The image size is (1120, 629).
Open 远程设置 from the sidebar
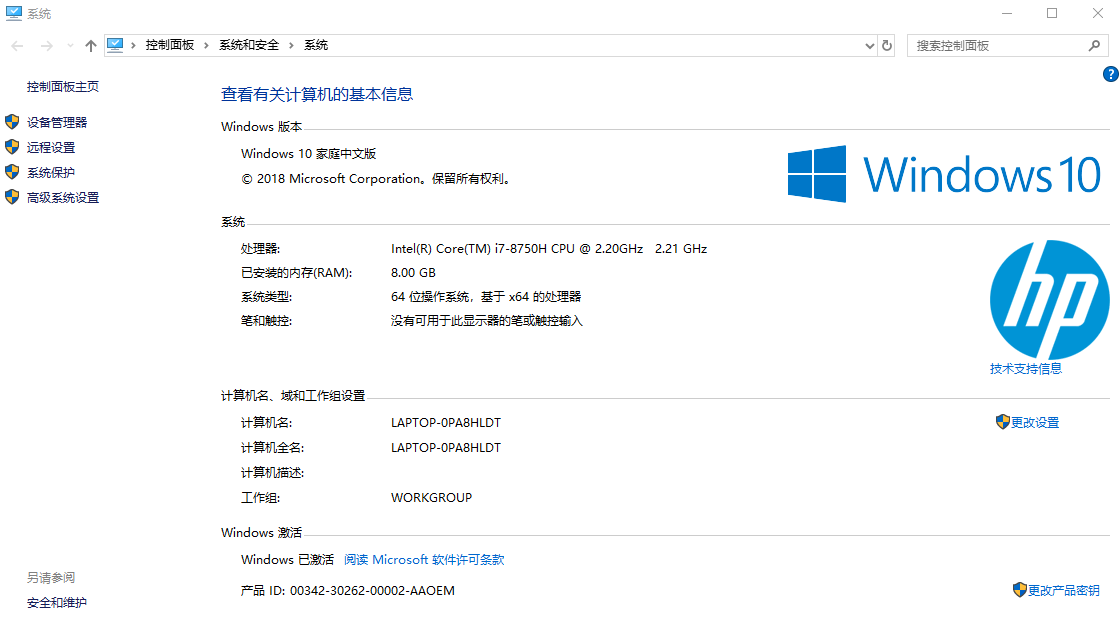(51, 148)
